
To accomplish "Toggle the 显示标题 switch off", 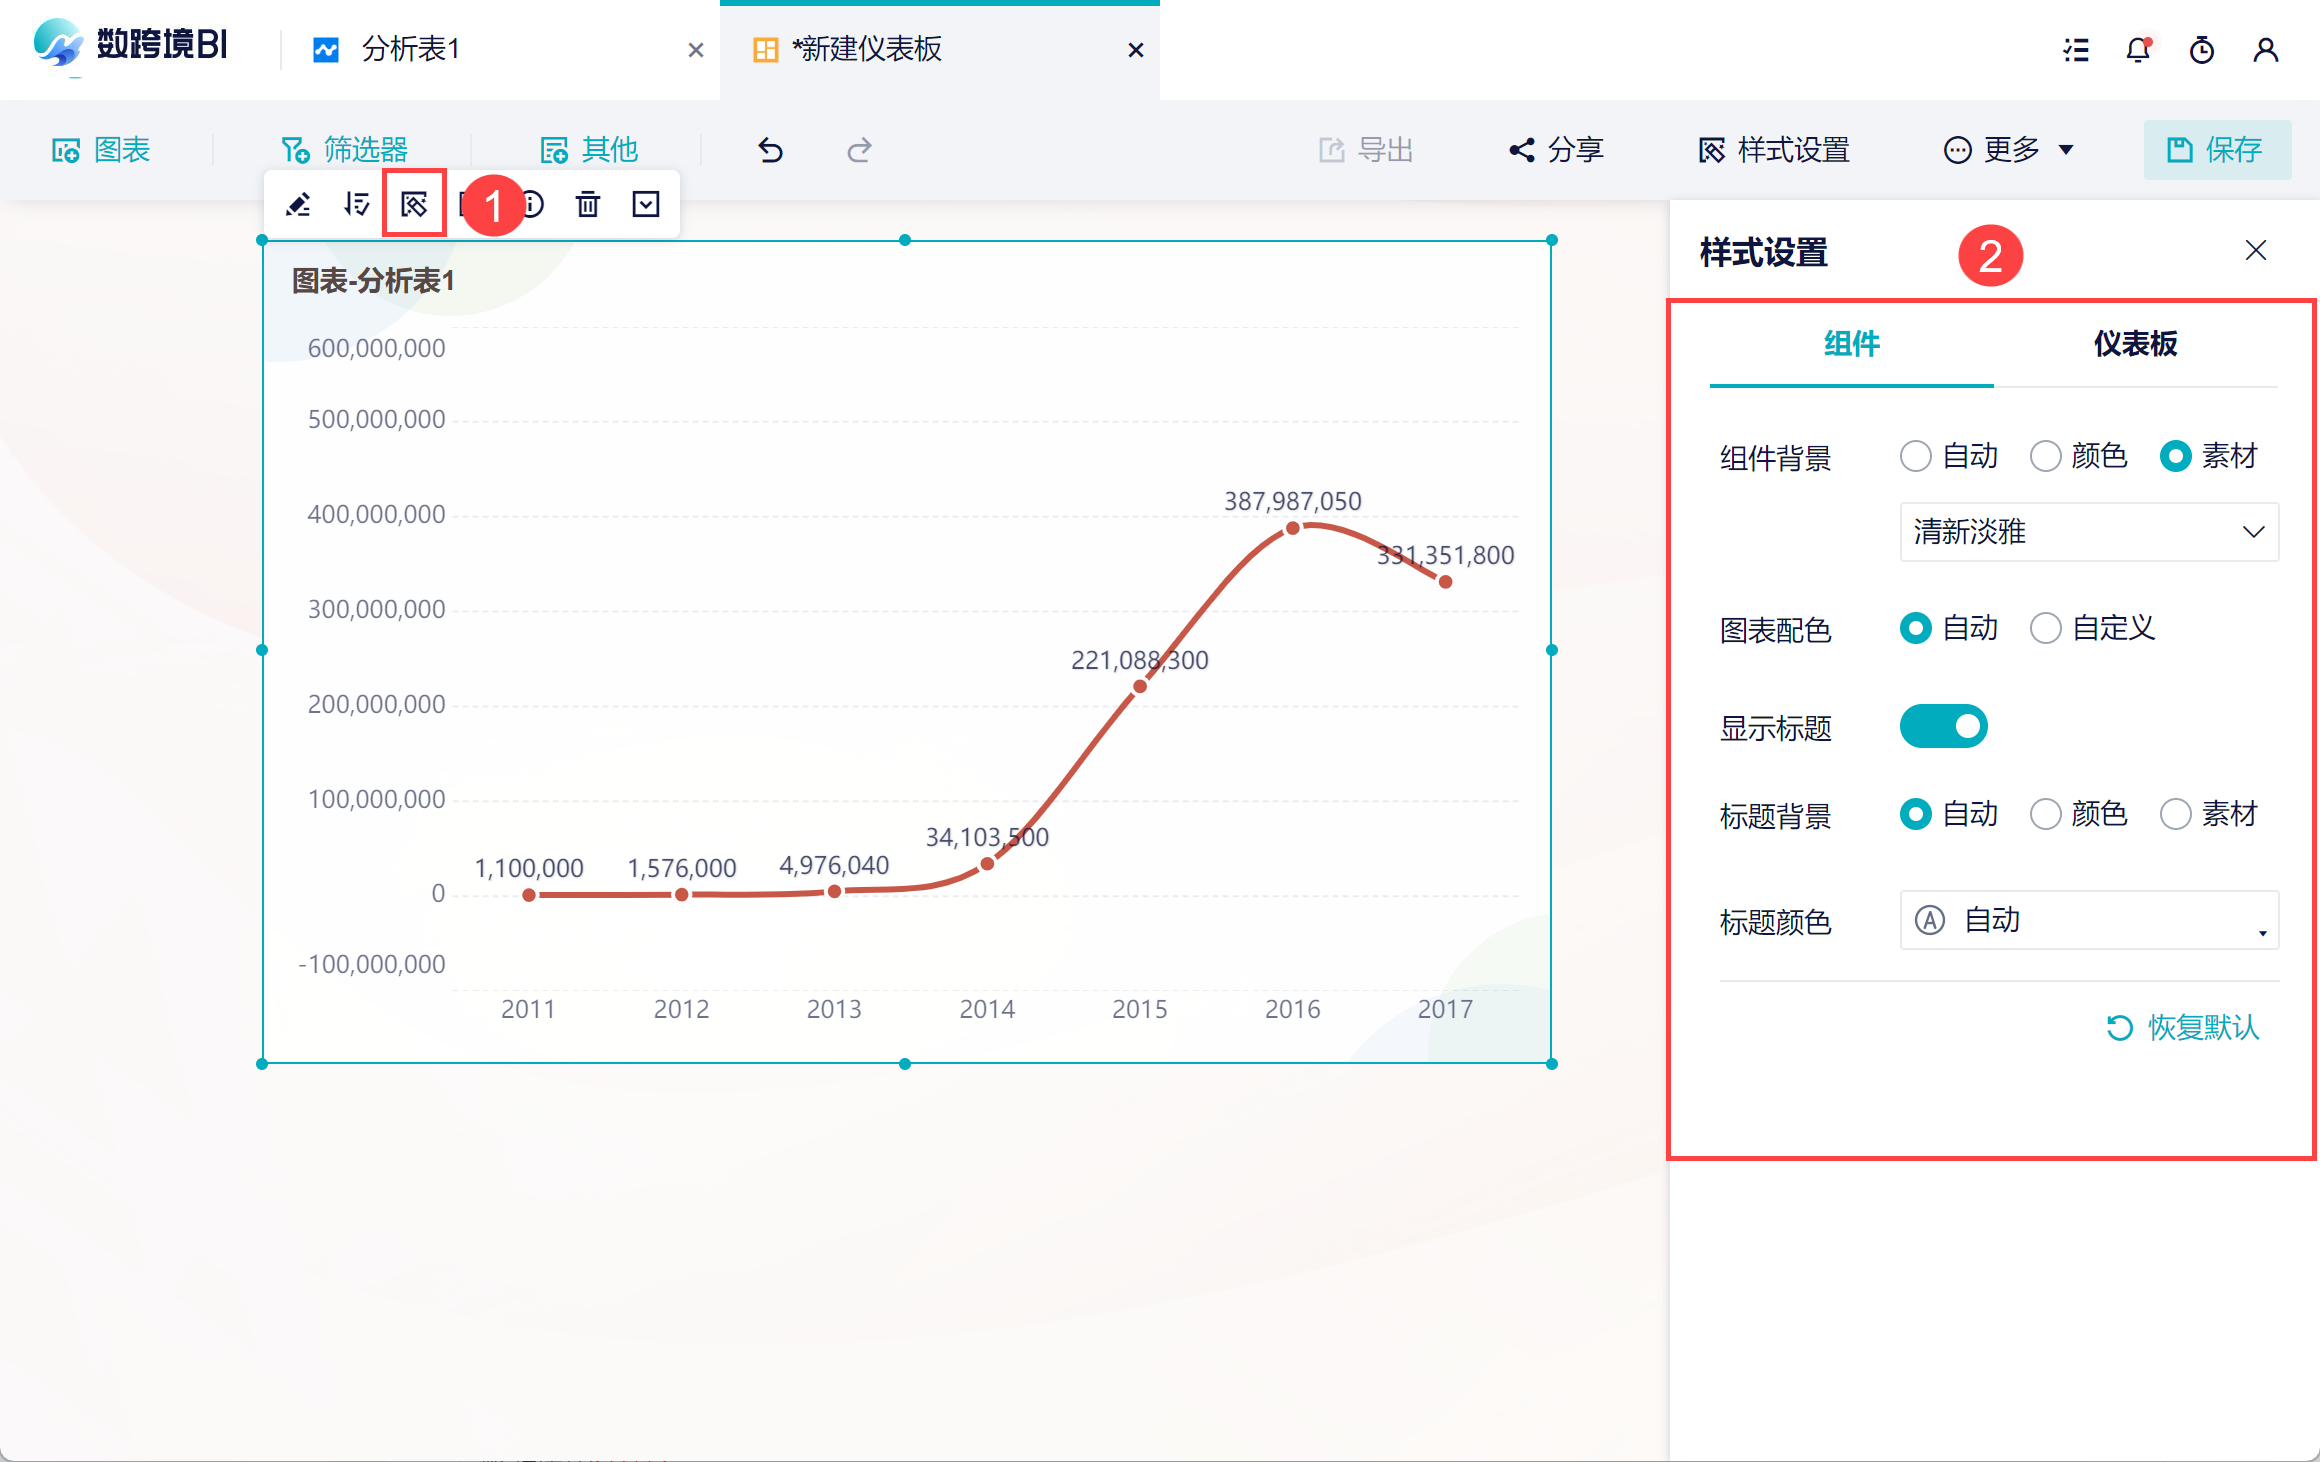I will (x=1943, y=726).
